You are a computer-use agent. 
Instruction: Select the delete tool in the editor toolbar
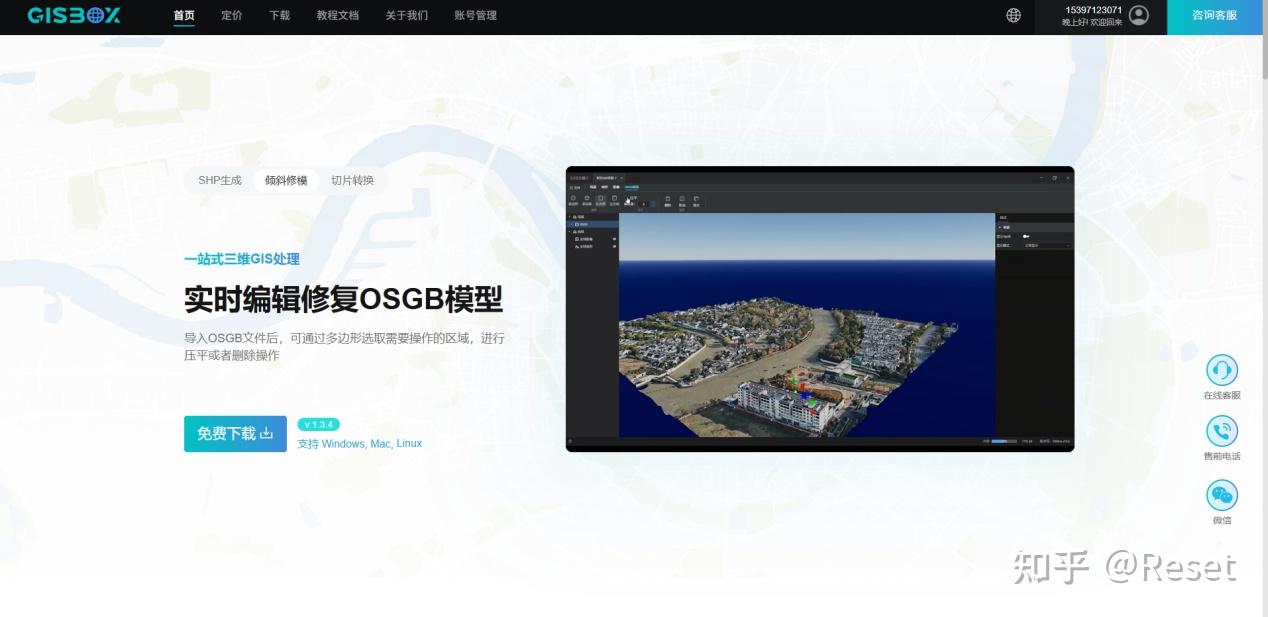click(667, 200)
